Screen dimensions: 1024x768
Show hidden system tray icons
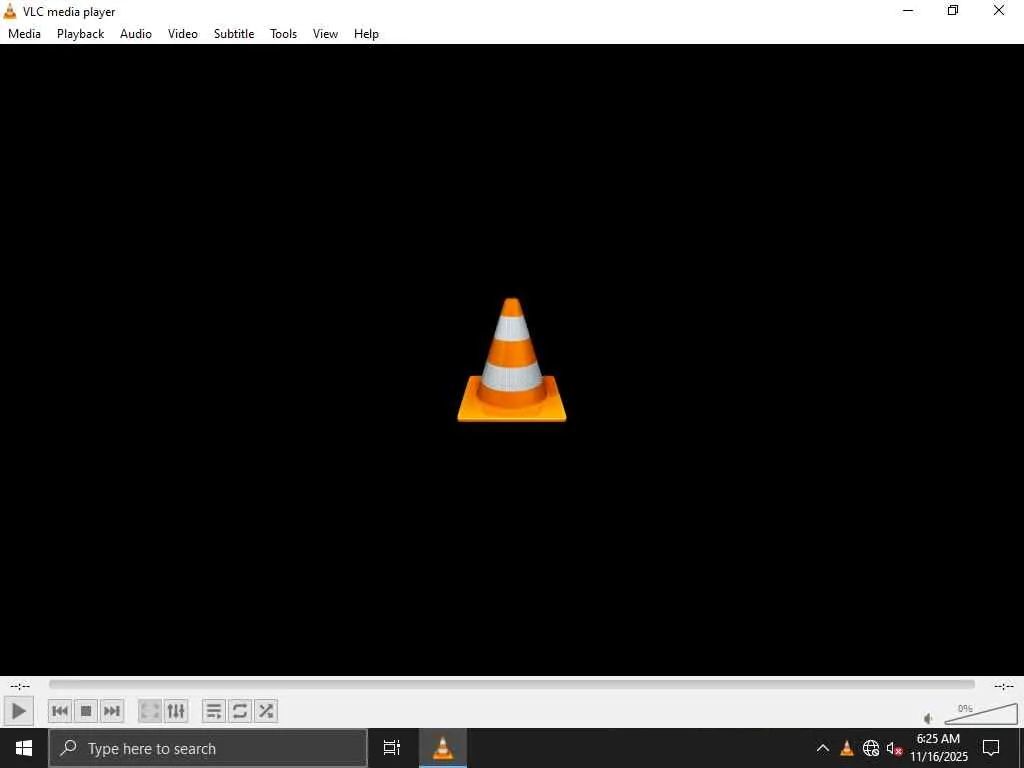click(x=823, y=748)
